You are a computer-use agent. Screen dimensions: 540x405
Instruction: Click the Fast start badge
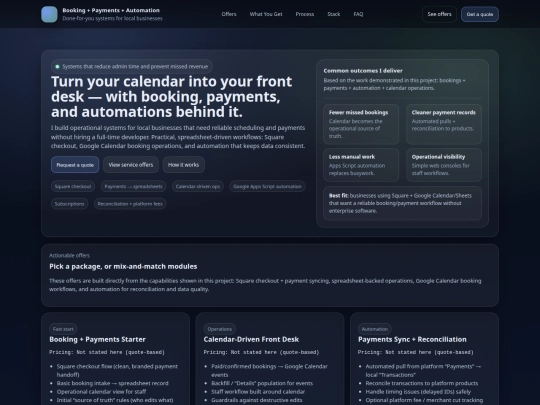point(63,329)
